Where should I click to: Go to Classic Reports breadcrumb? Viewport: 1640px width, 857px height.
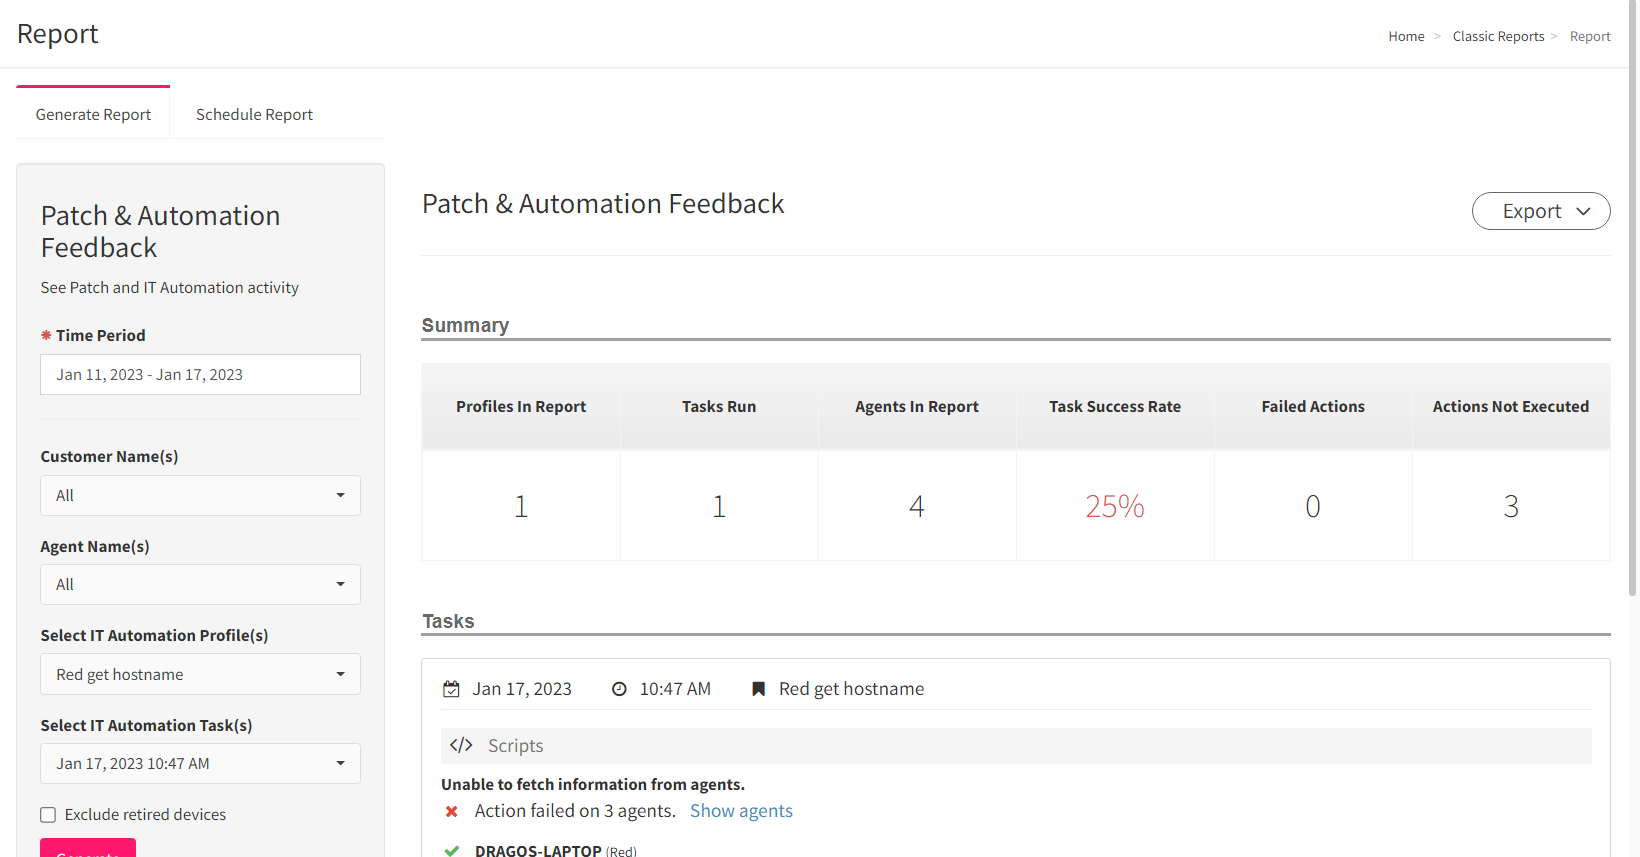click(1498, 37)
